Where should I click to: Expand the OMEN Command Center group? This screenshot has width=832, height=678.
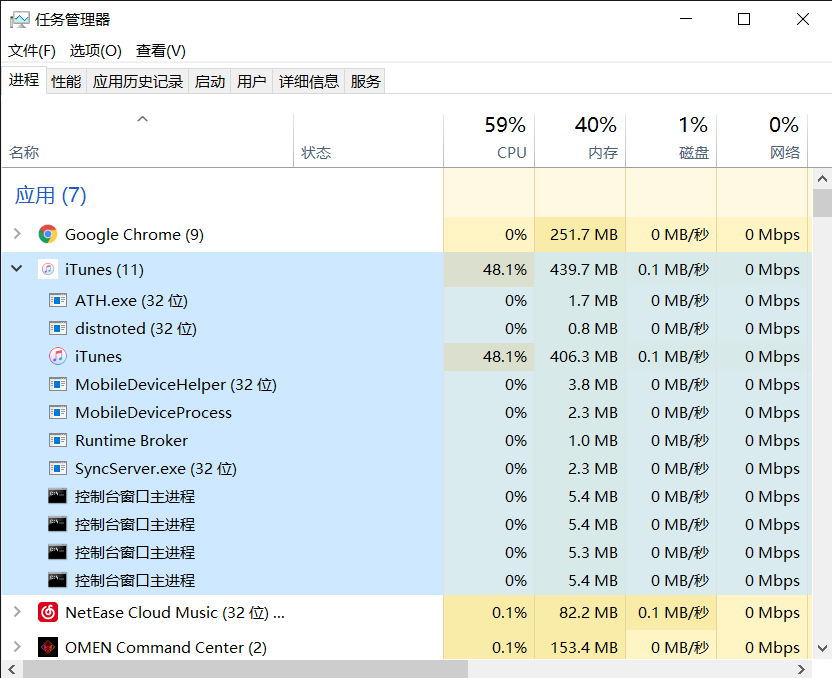coord(16,648)
